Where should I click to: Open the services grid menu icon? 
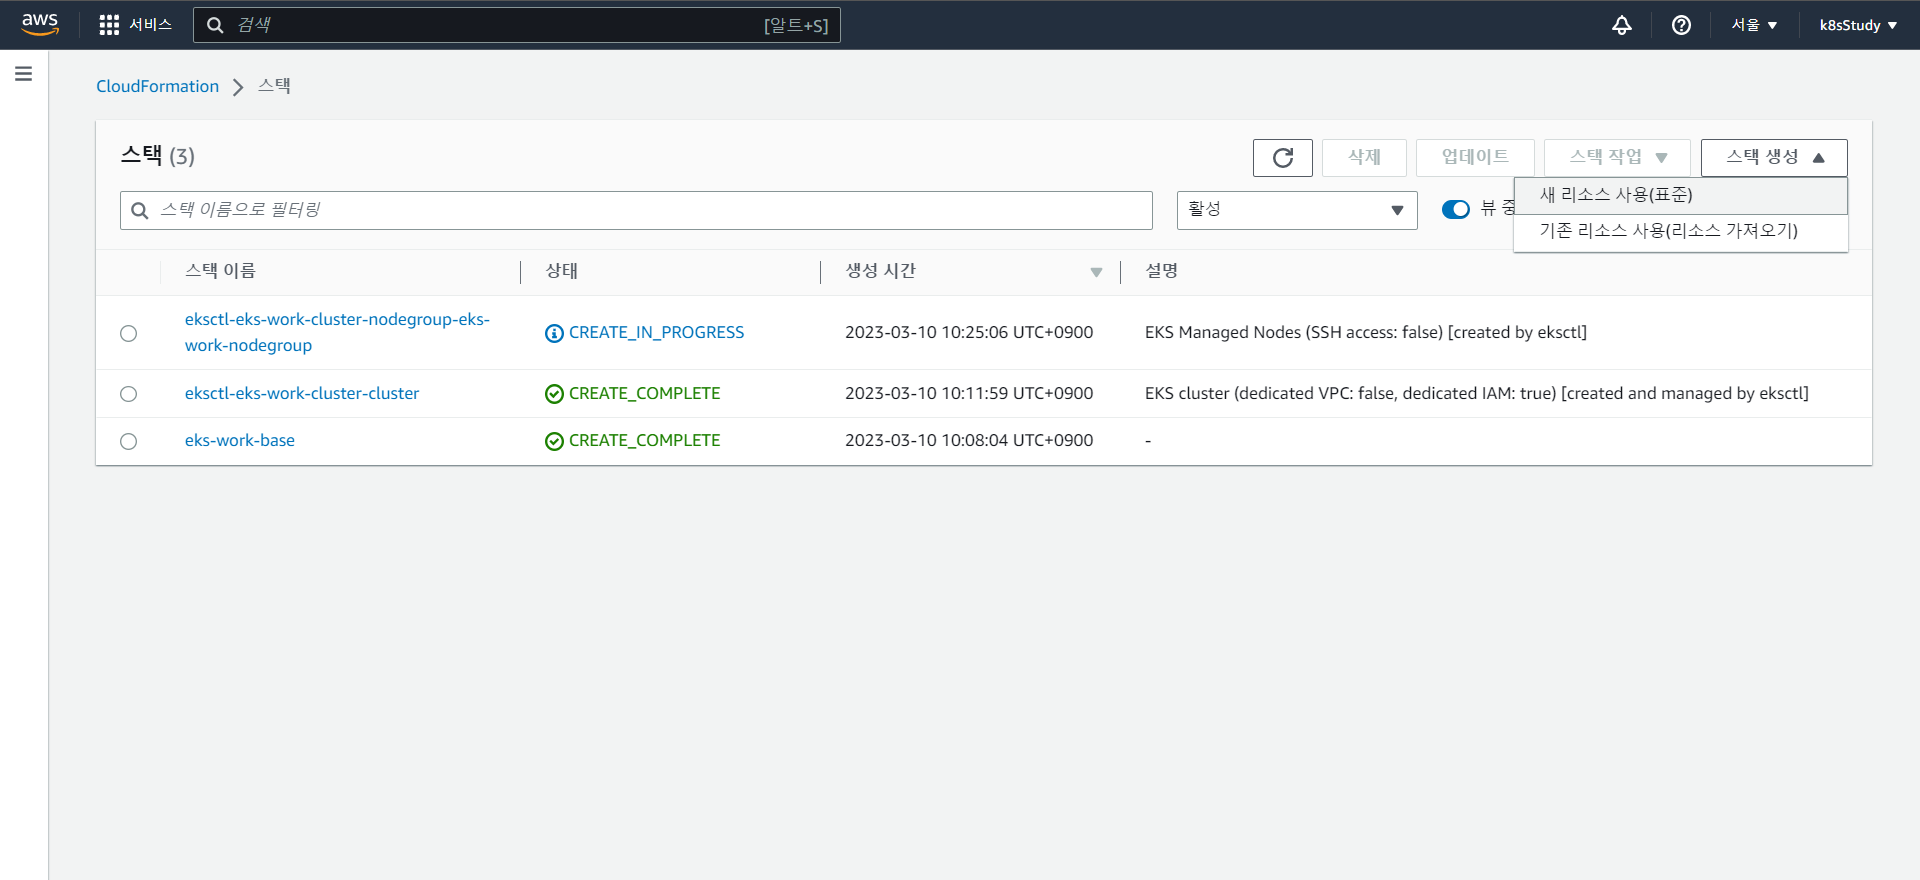point(109,25)
